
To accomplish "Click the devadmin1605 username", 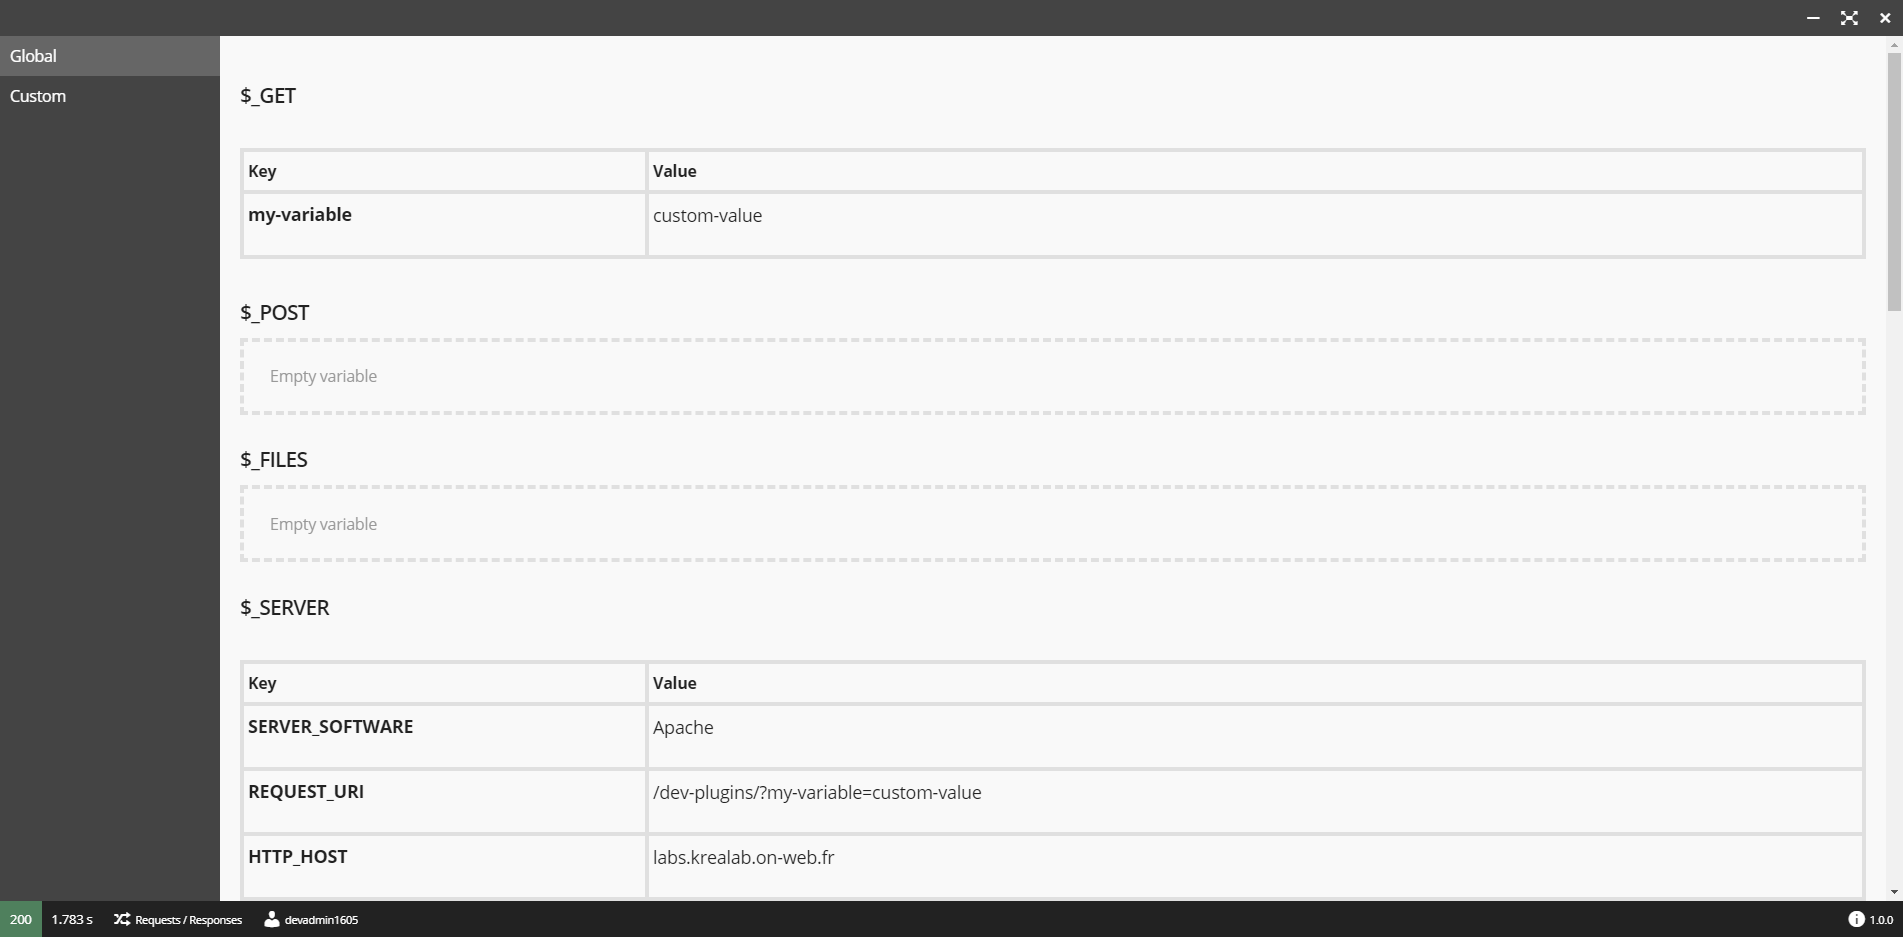I will (x=321, y=920).
